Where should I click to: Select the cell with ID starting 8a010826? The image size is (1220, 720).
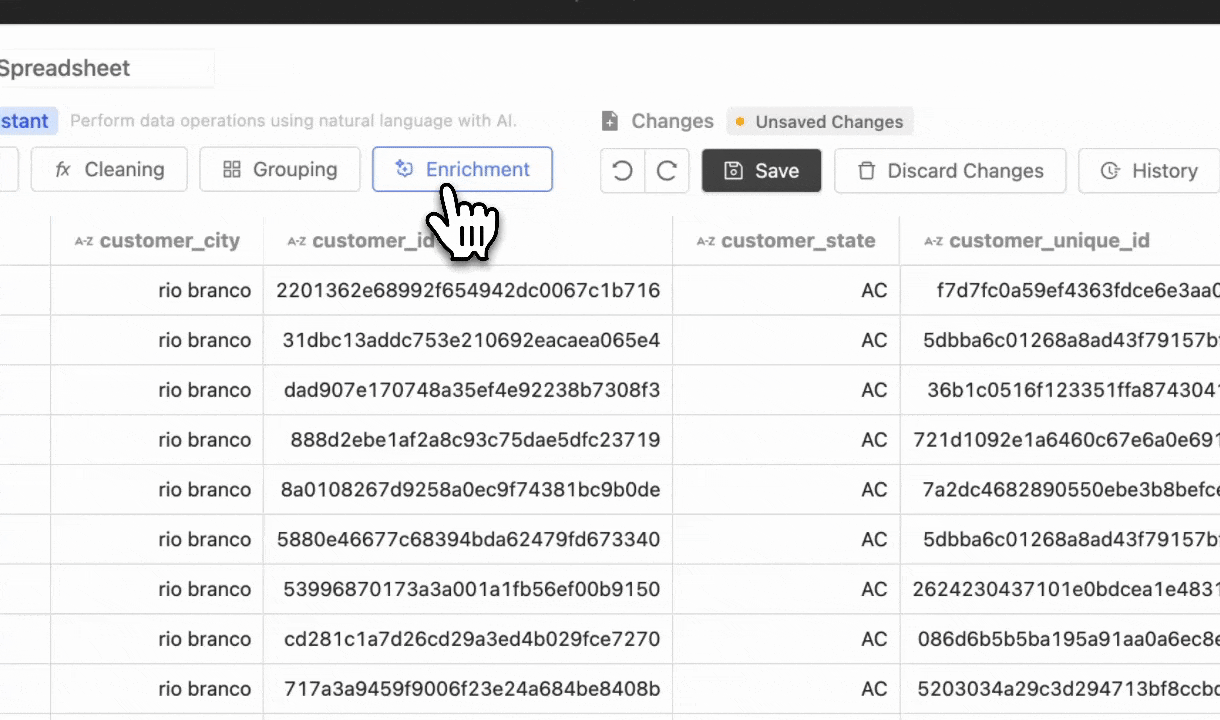click(468, 490)
